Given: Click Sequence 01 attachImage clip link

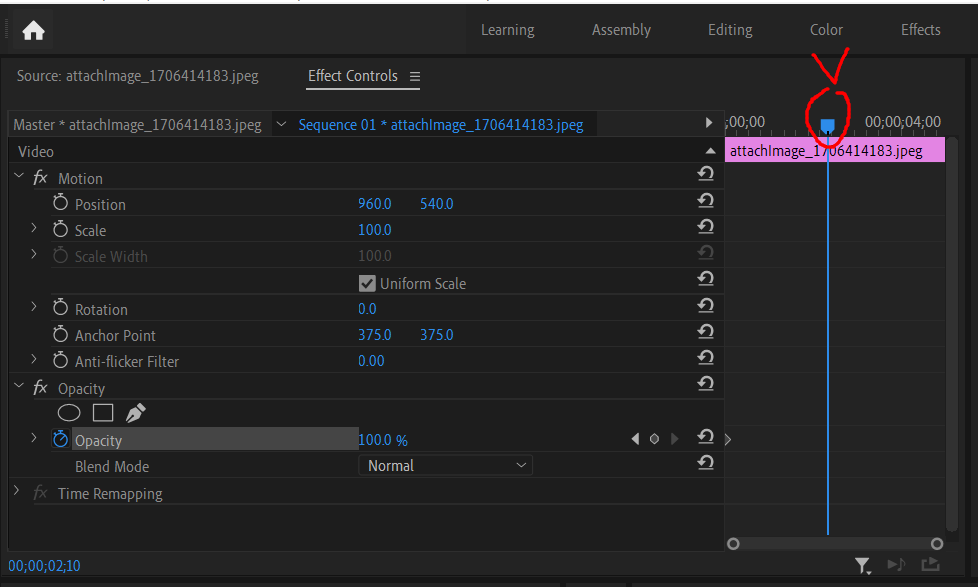Looking at the screenshot, I should pyautogui.click(x=441, y=125).
